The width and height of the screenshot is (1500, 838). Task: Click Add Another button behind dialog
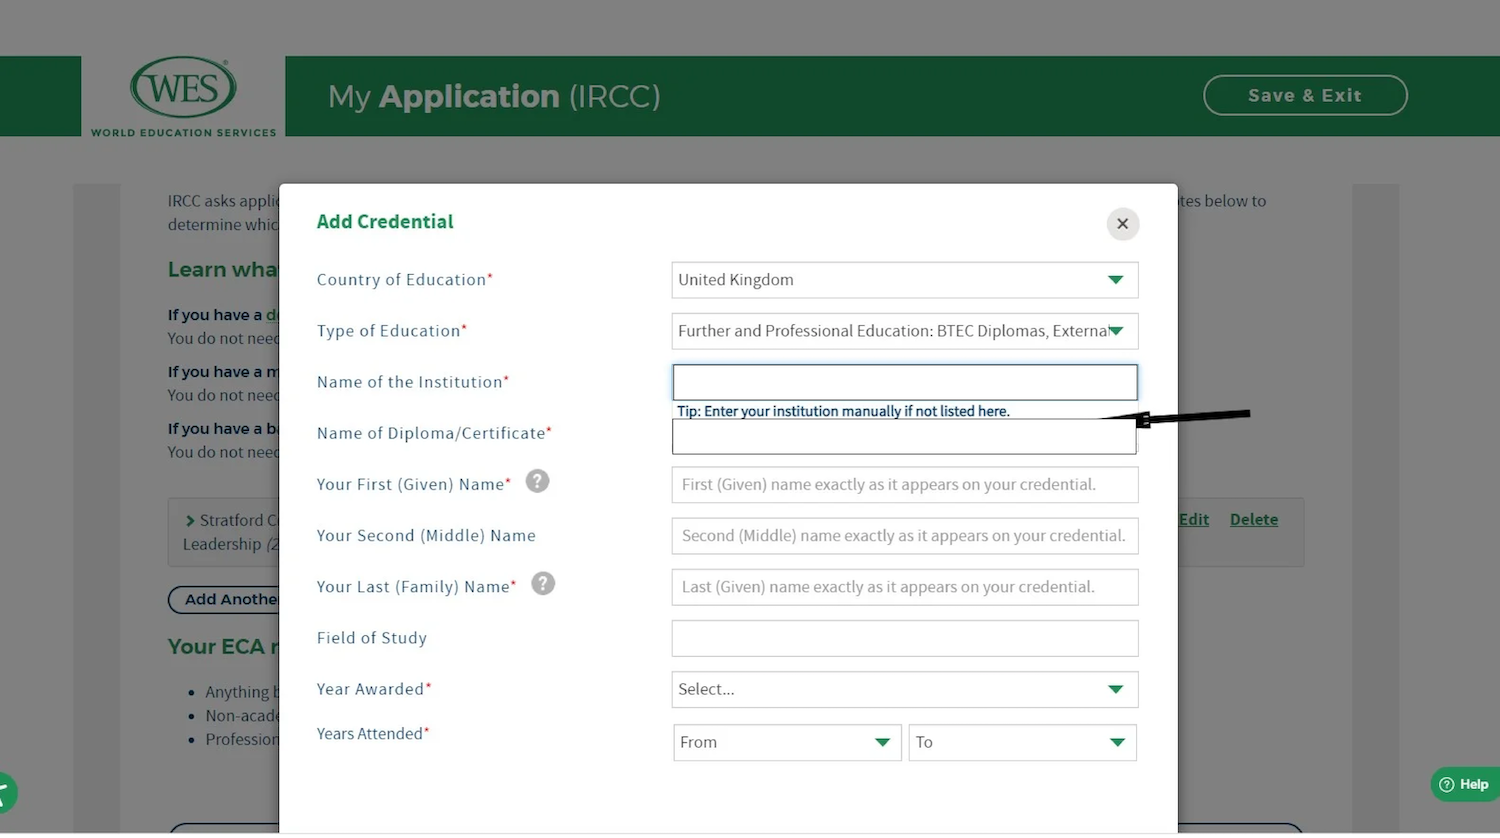click(224, 599)
